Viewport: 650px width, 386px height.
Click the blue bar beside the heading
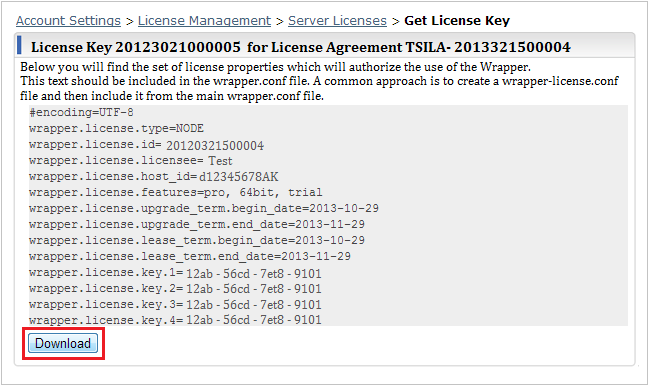click(19, 45)
